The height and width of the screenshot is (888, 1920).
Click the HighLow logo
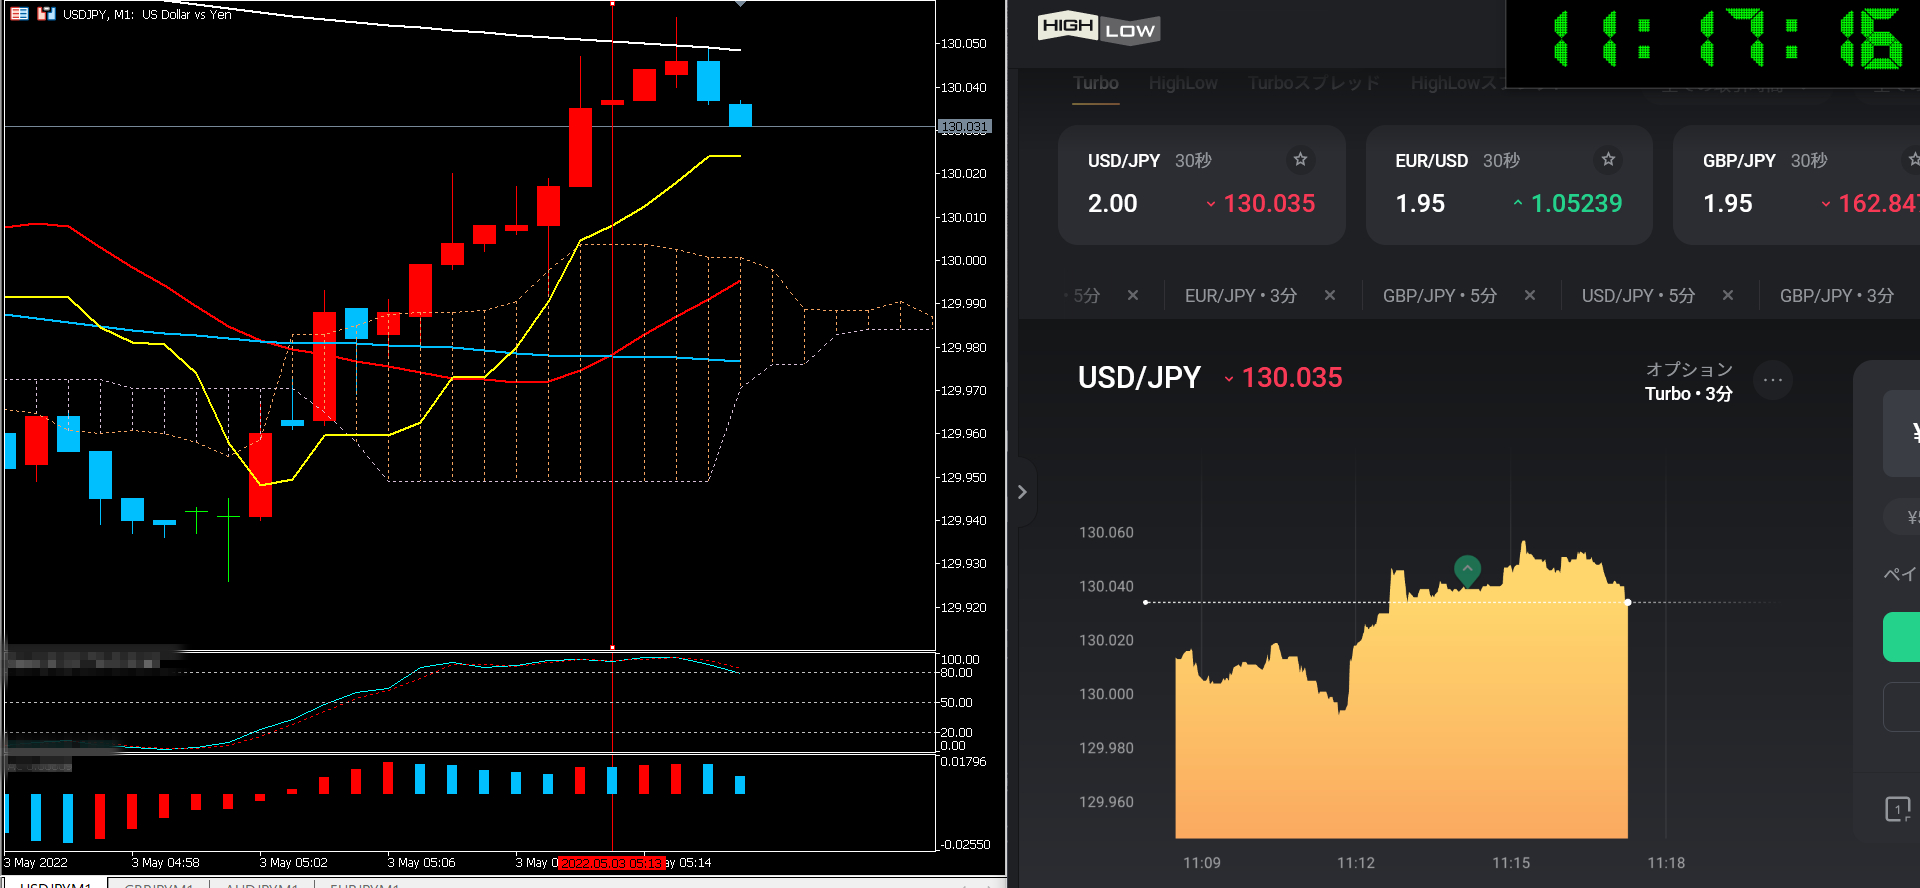click(x=1098, y=28)
